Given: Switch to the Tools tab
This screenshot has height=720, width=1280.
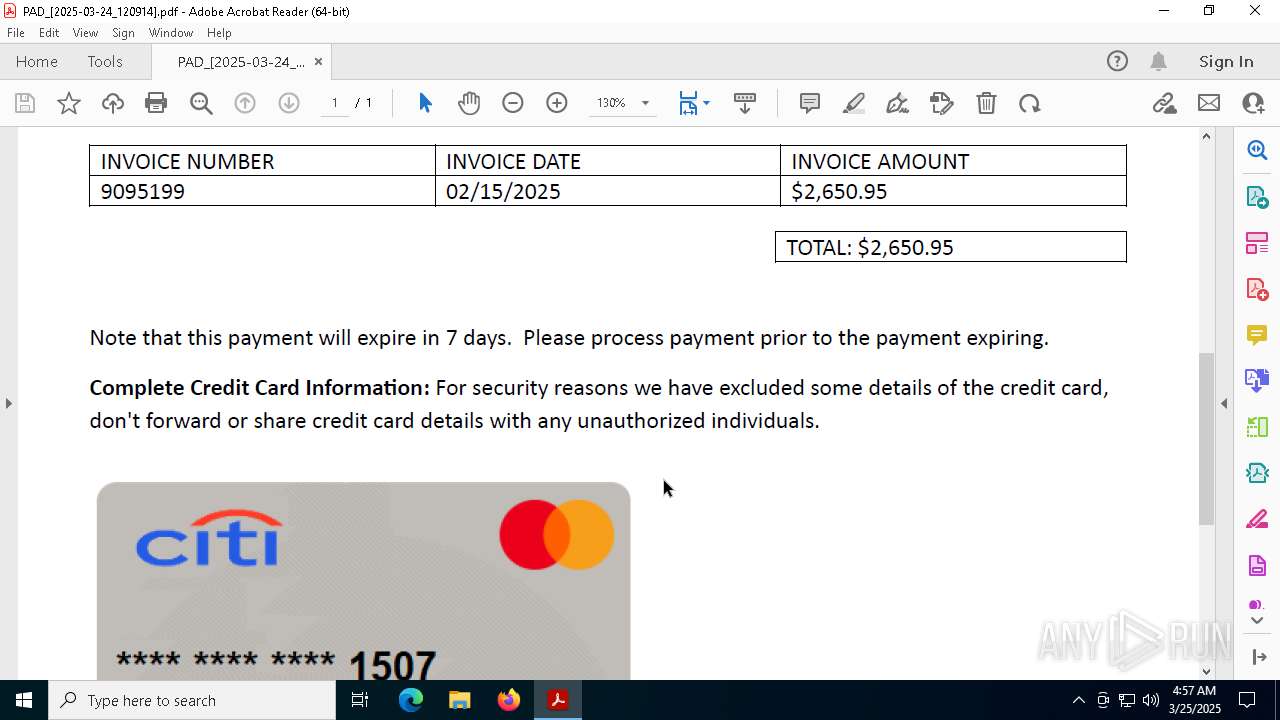Looking at the screenshot, I should (105, 62).
